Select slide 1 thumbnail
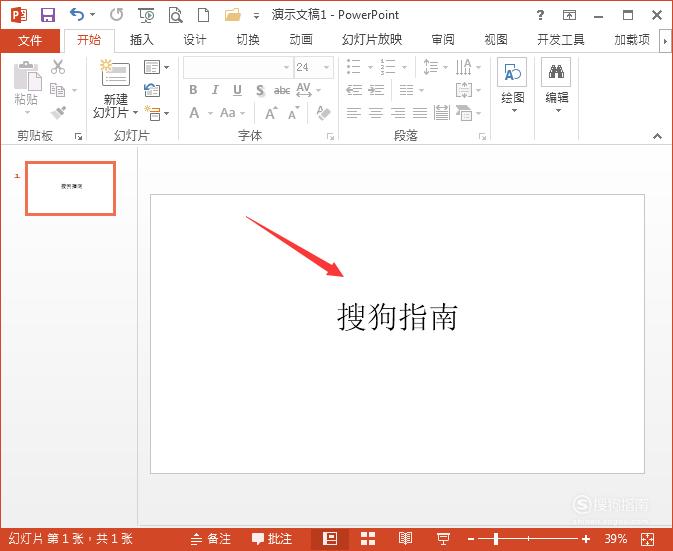Image resolution: width=673 pixels, height=551 pixels. click(x=71, y=188)
